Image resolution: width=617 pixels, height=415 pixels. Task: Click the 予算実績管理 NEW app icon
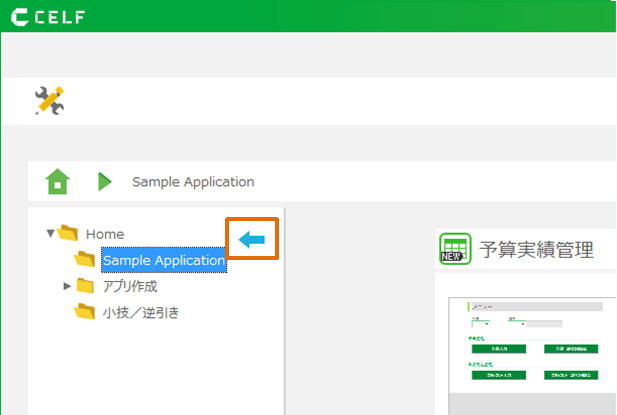tap(455, 249)
